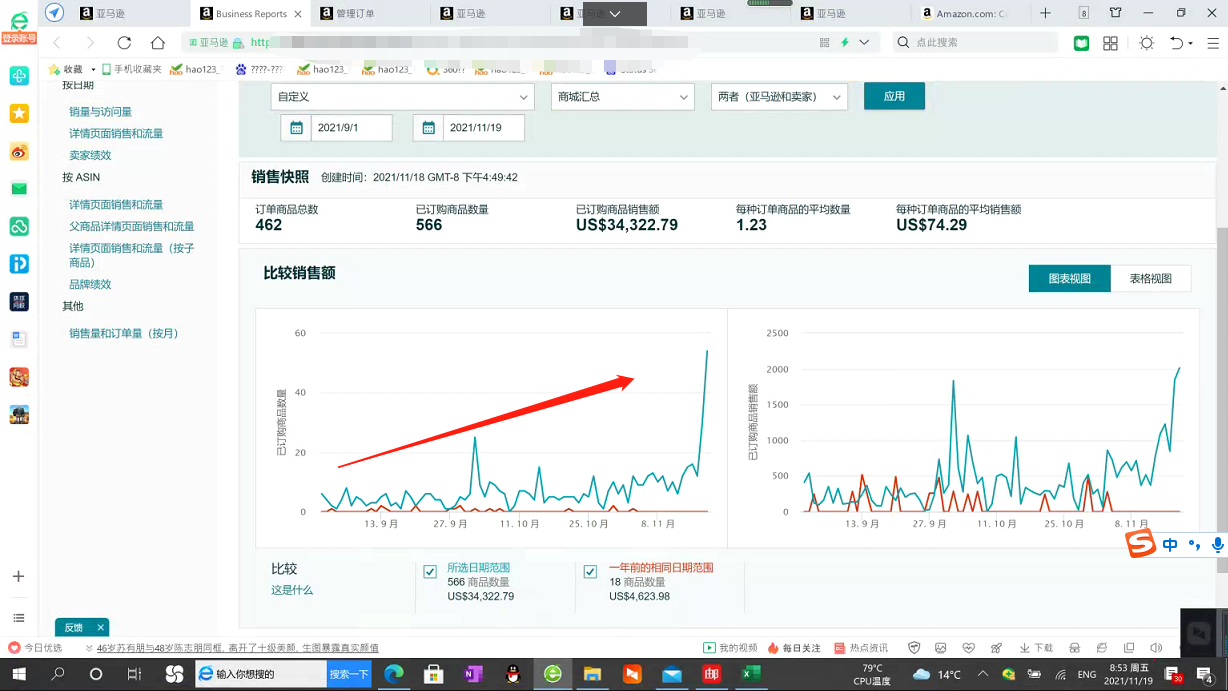Open the calendar picker beside 2021/9/1
1228x691 pixels.
click(295, 128)
